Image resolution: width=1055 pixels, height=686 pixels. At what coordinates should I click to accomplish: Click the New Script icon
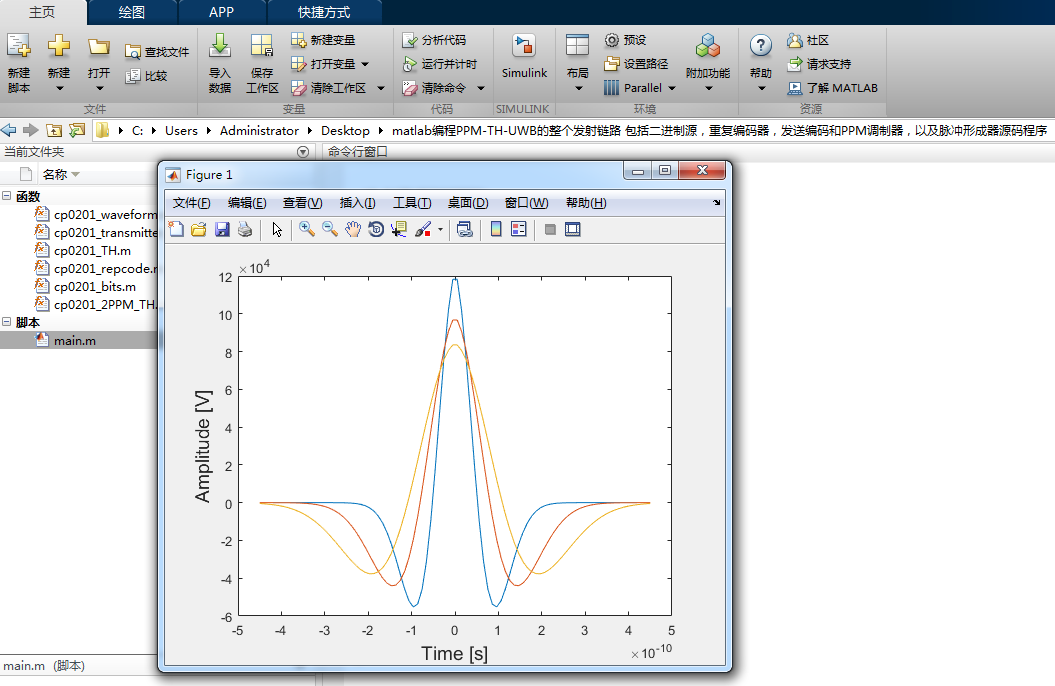[x=18, y=46]
